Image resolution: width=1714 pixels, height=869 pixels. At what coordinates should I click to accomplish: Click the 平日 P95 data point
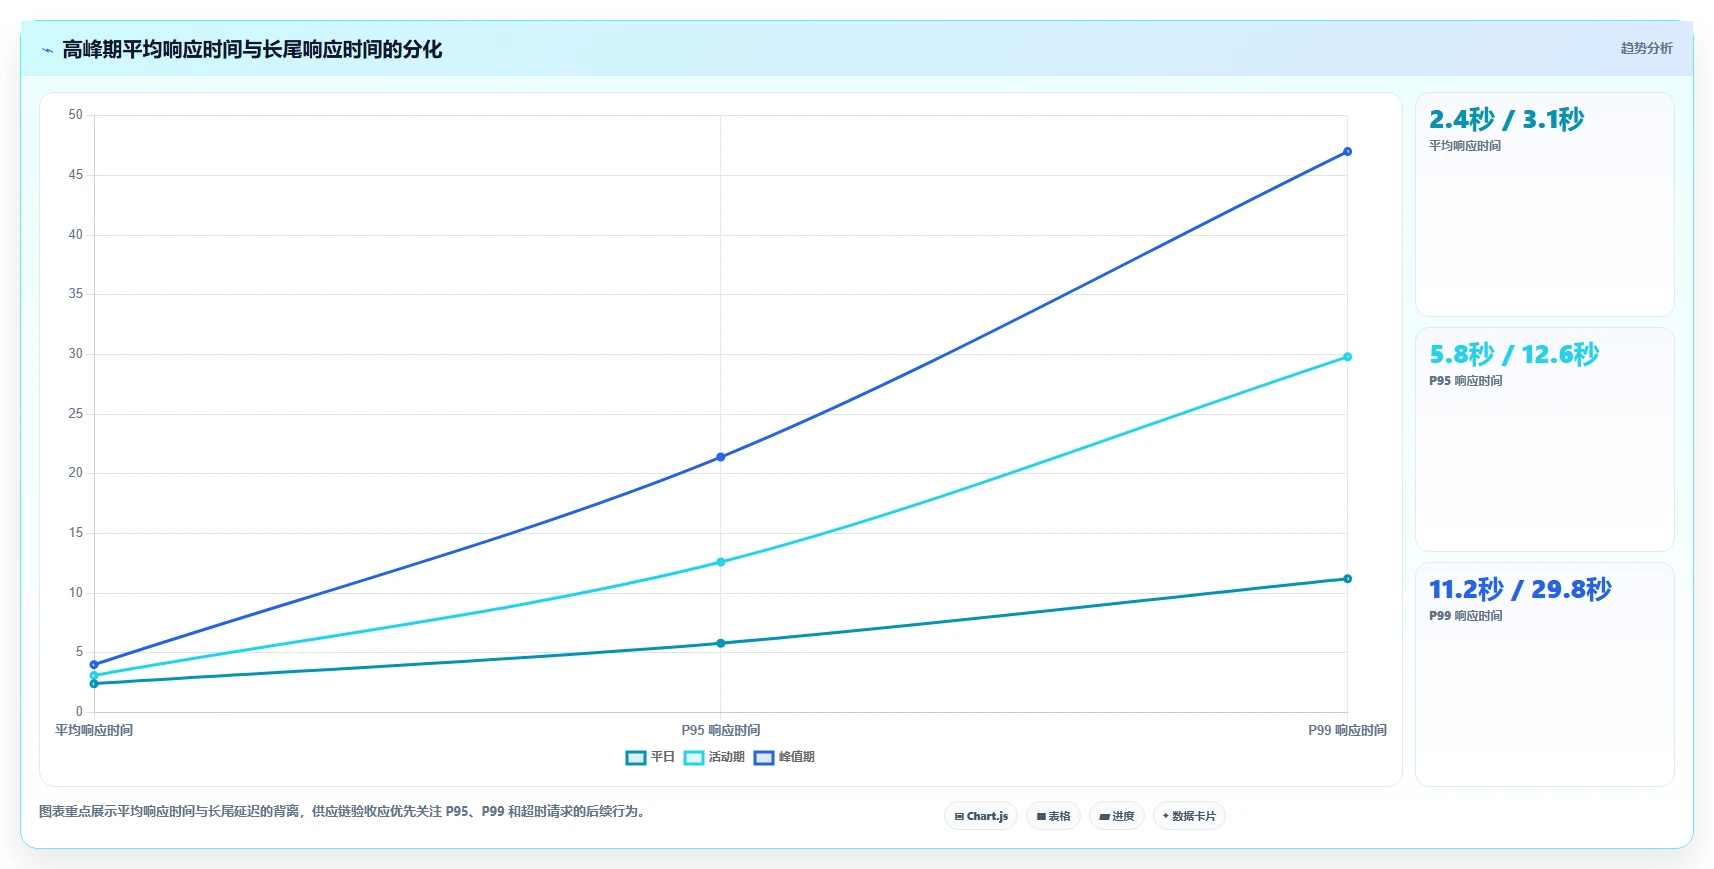point(720,643)
